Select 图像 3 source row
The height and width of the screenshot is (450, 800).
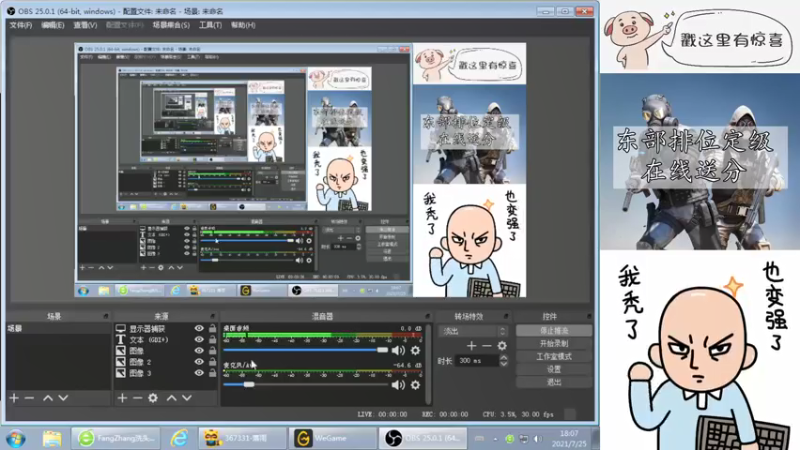(x=166, y=373)
